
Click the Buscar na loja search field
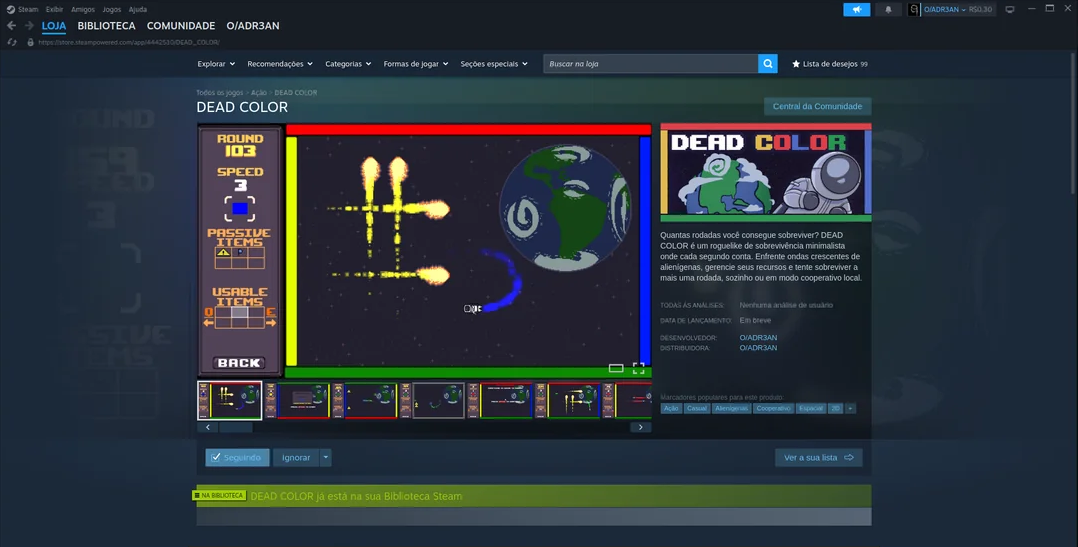[x=650, y=63]
